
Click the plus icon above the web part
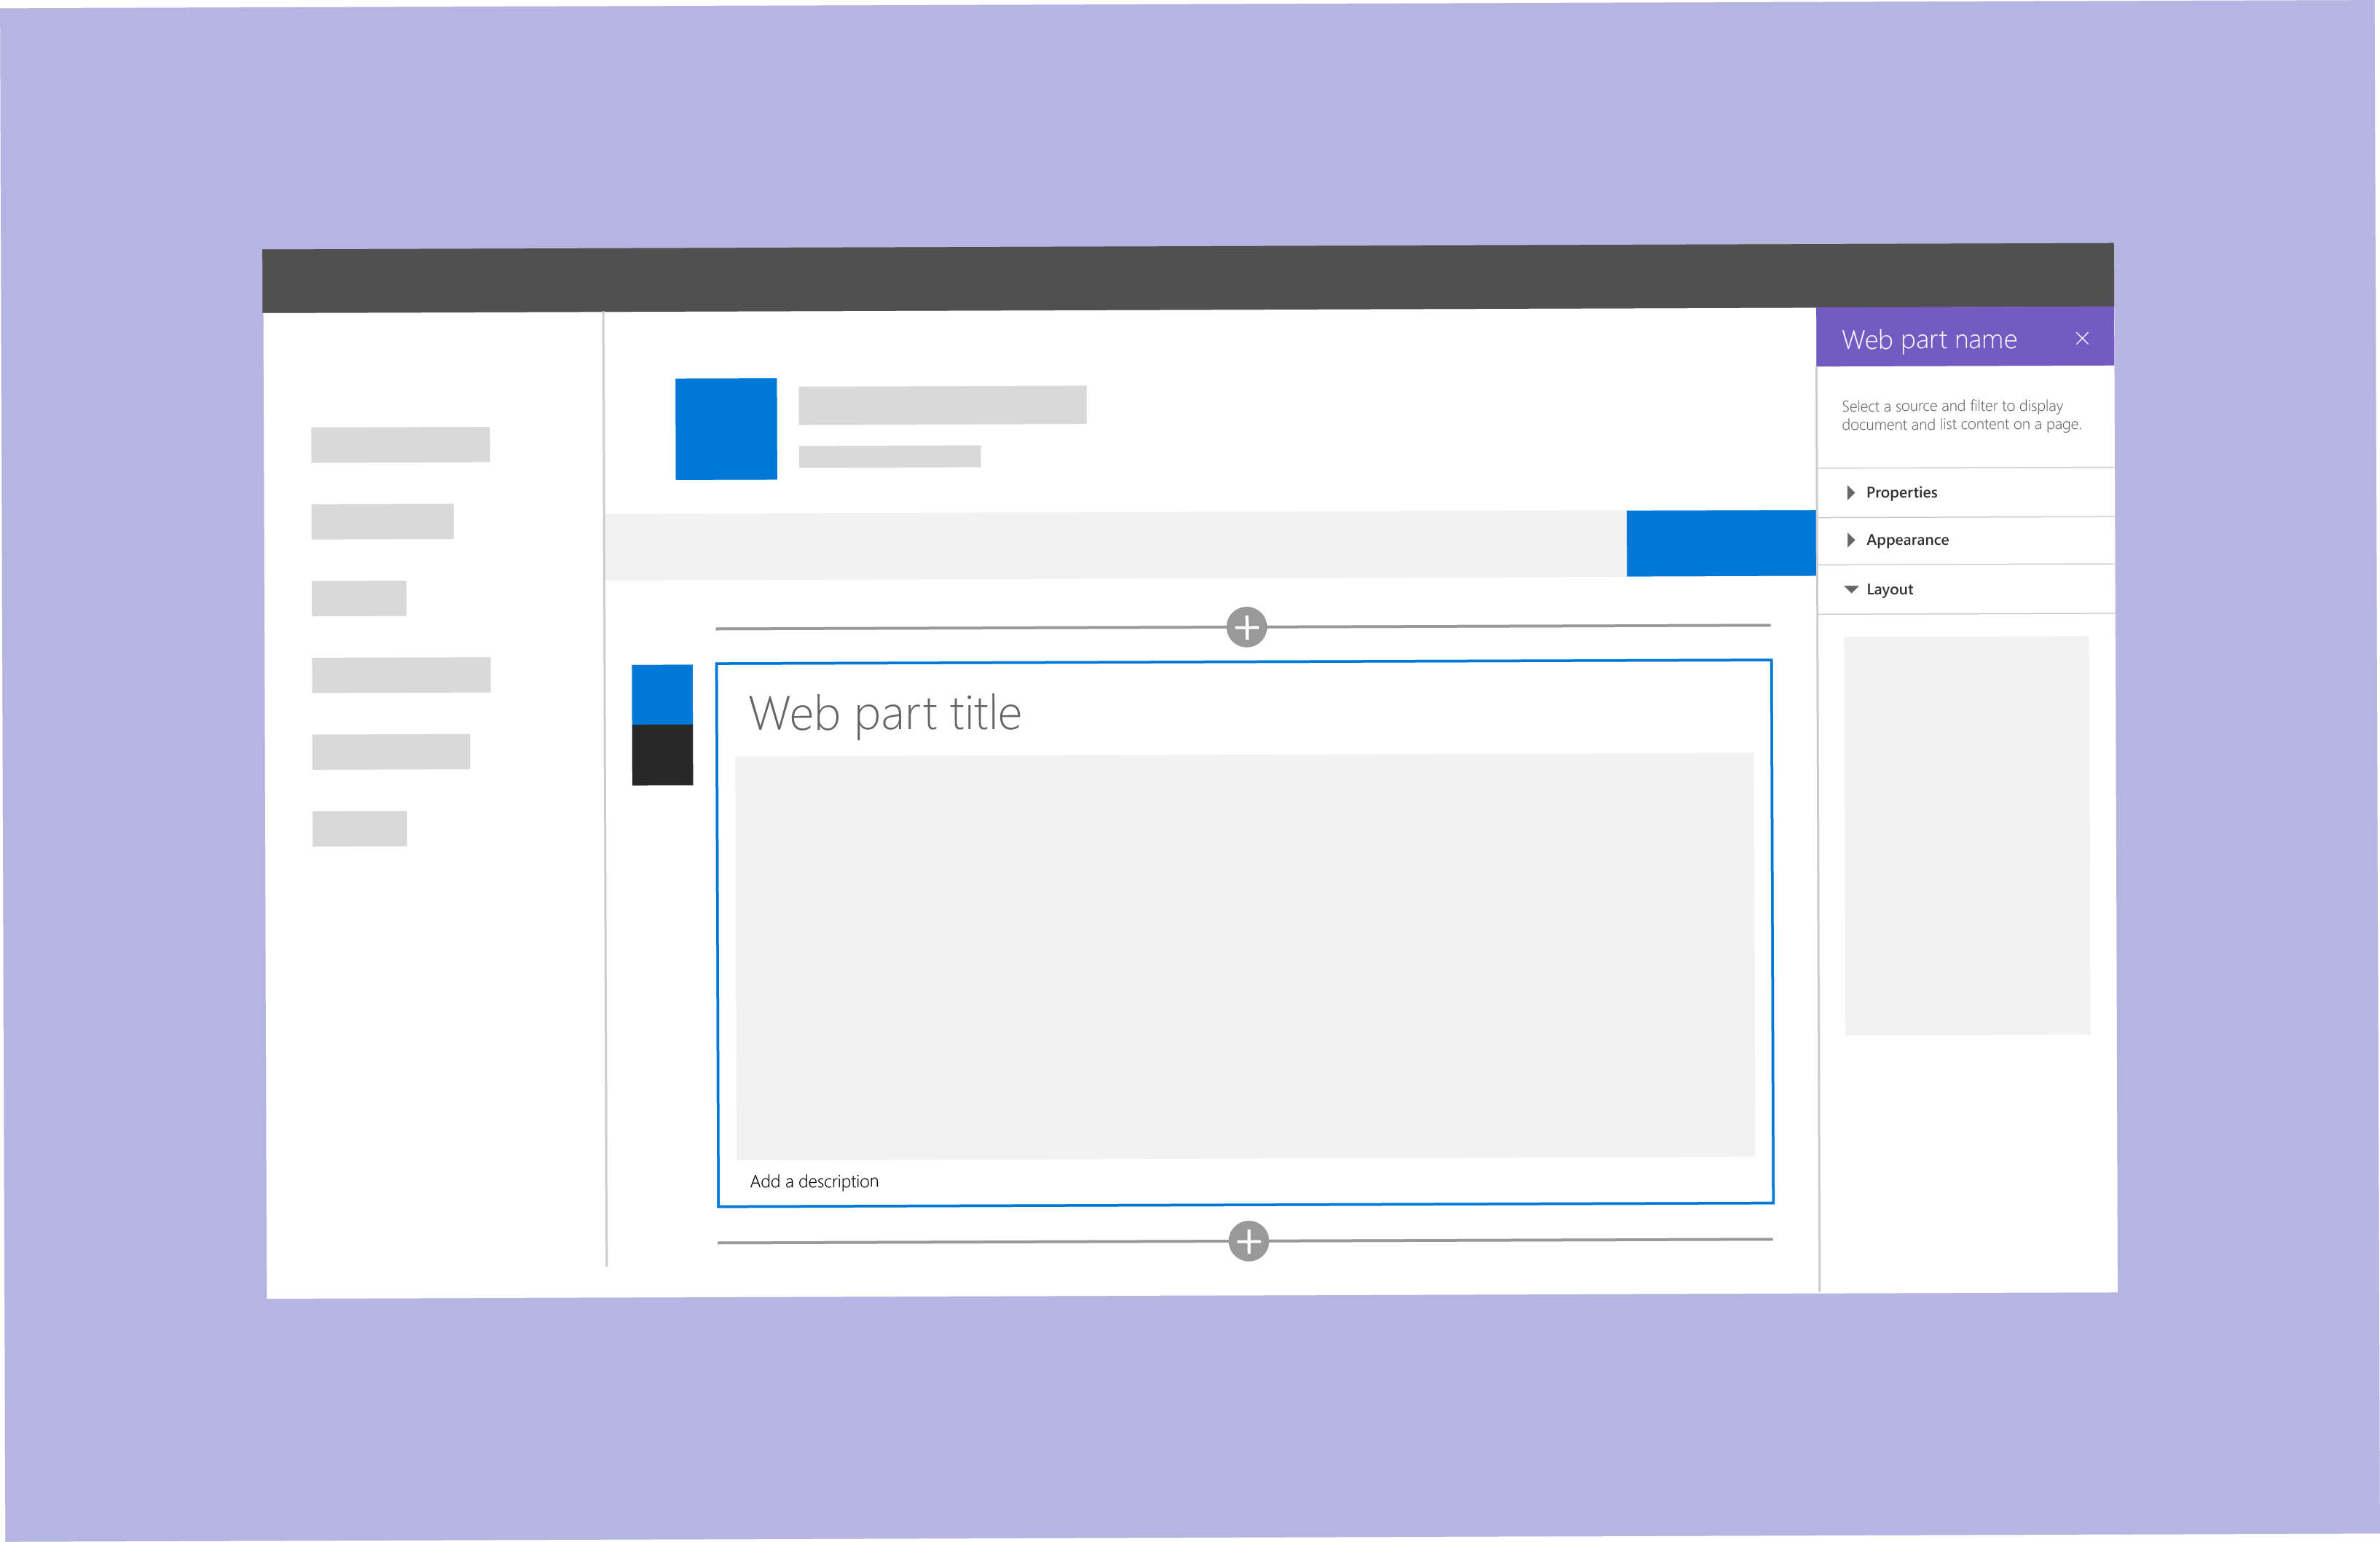tap(1246, 627)
